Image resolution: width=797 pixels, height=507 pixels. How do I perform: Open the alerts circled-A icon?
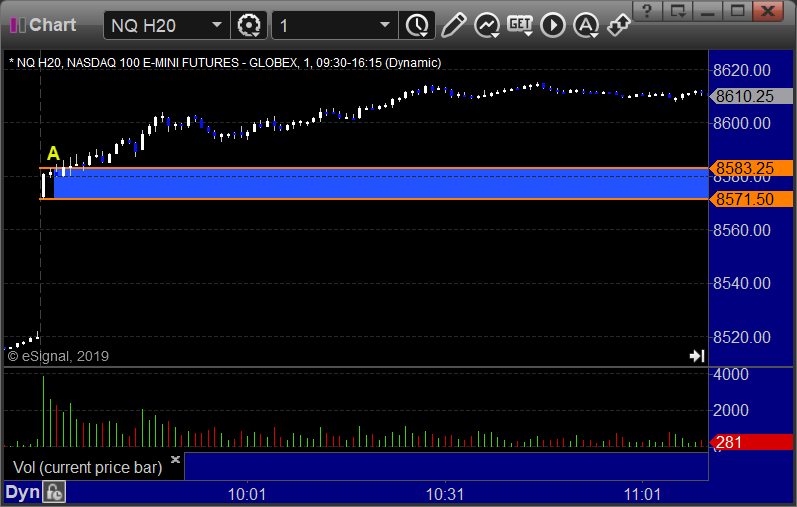click(586, 25)
